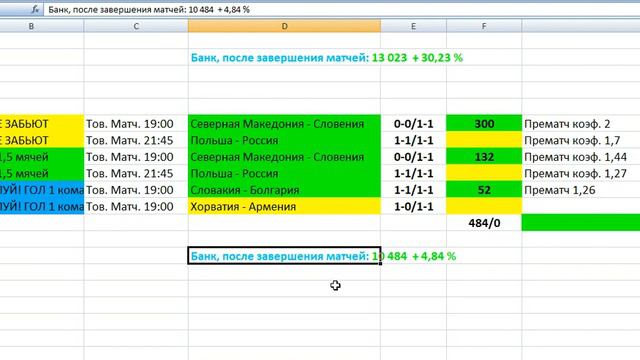Click the first 'Польша - Россия' cell

point(284,140)
